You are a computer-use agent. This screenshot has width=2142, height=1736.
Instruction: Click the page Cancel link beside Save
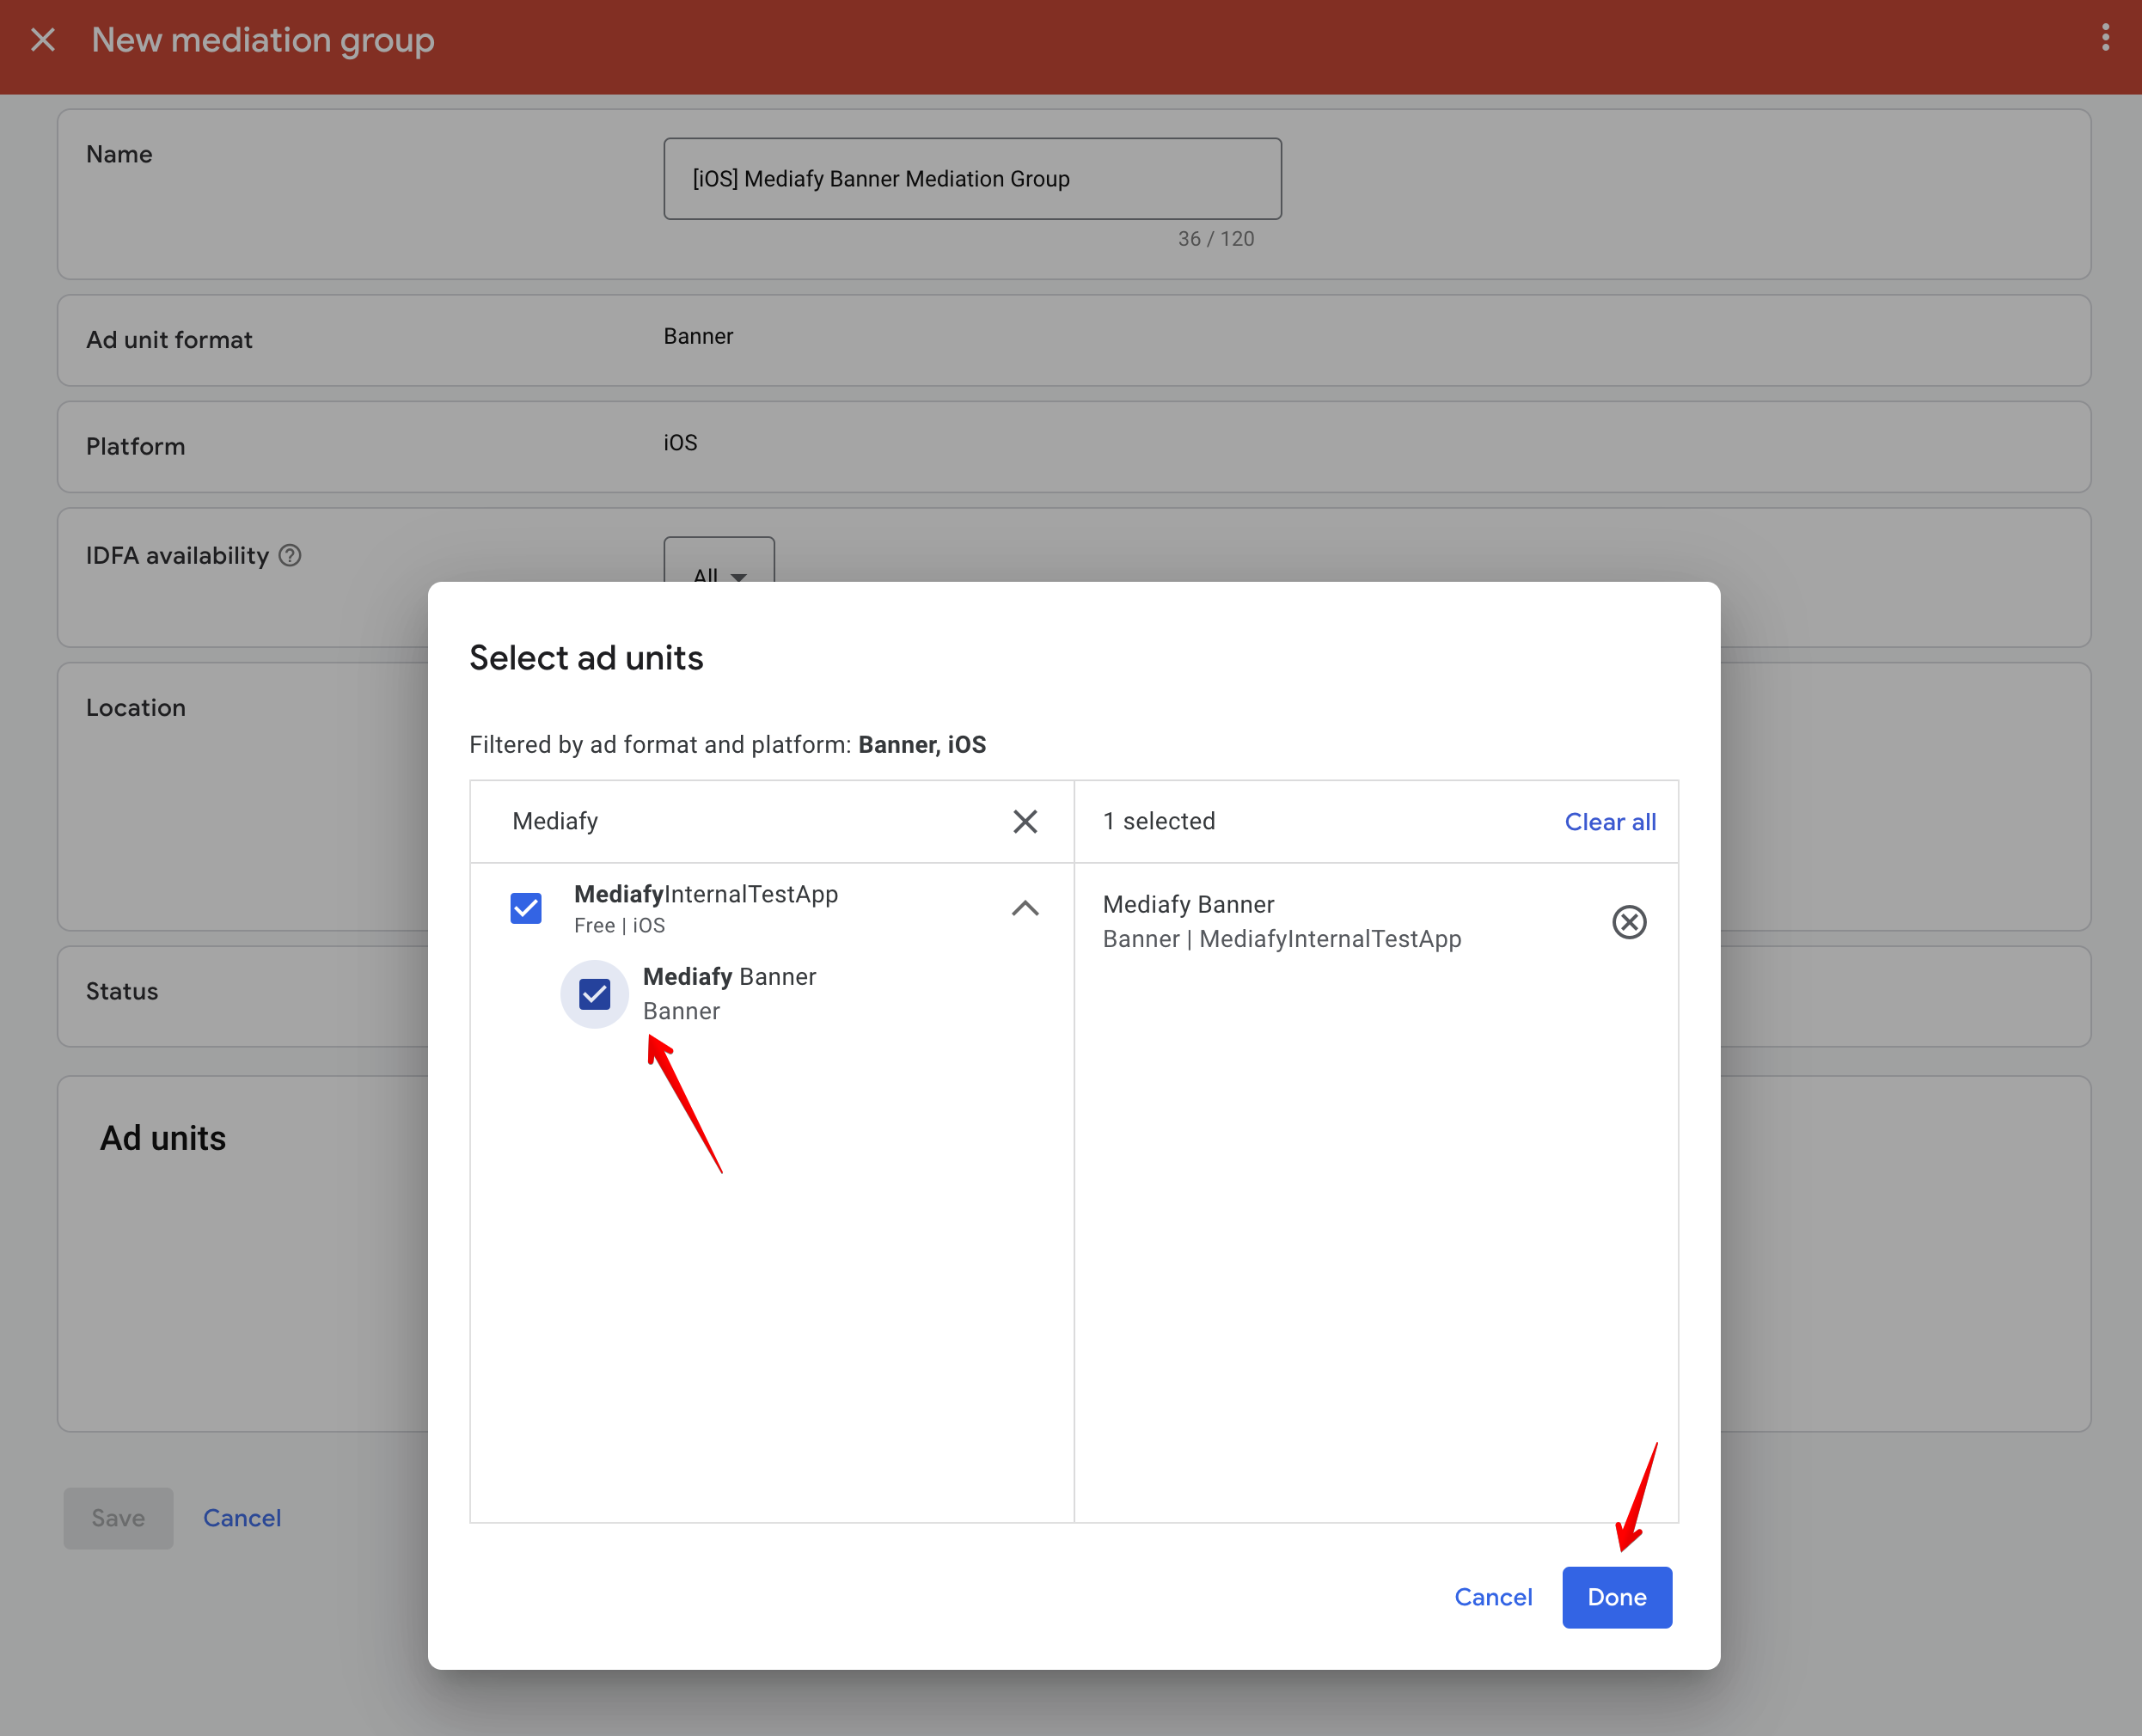[x=242, y=1517]
